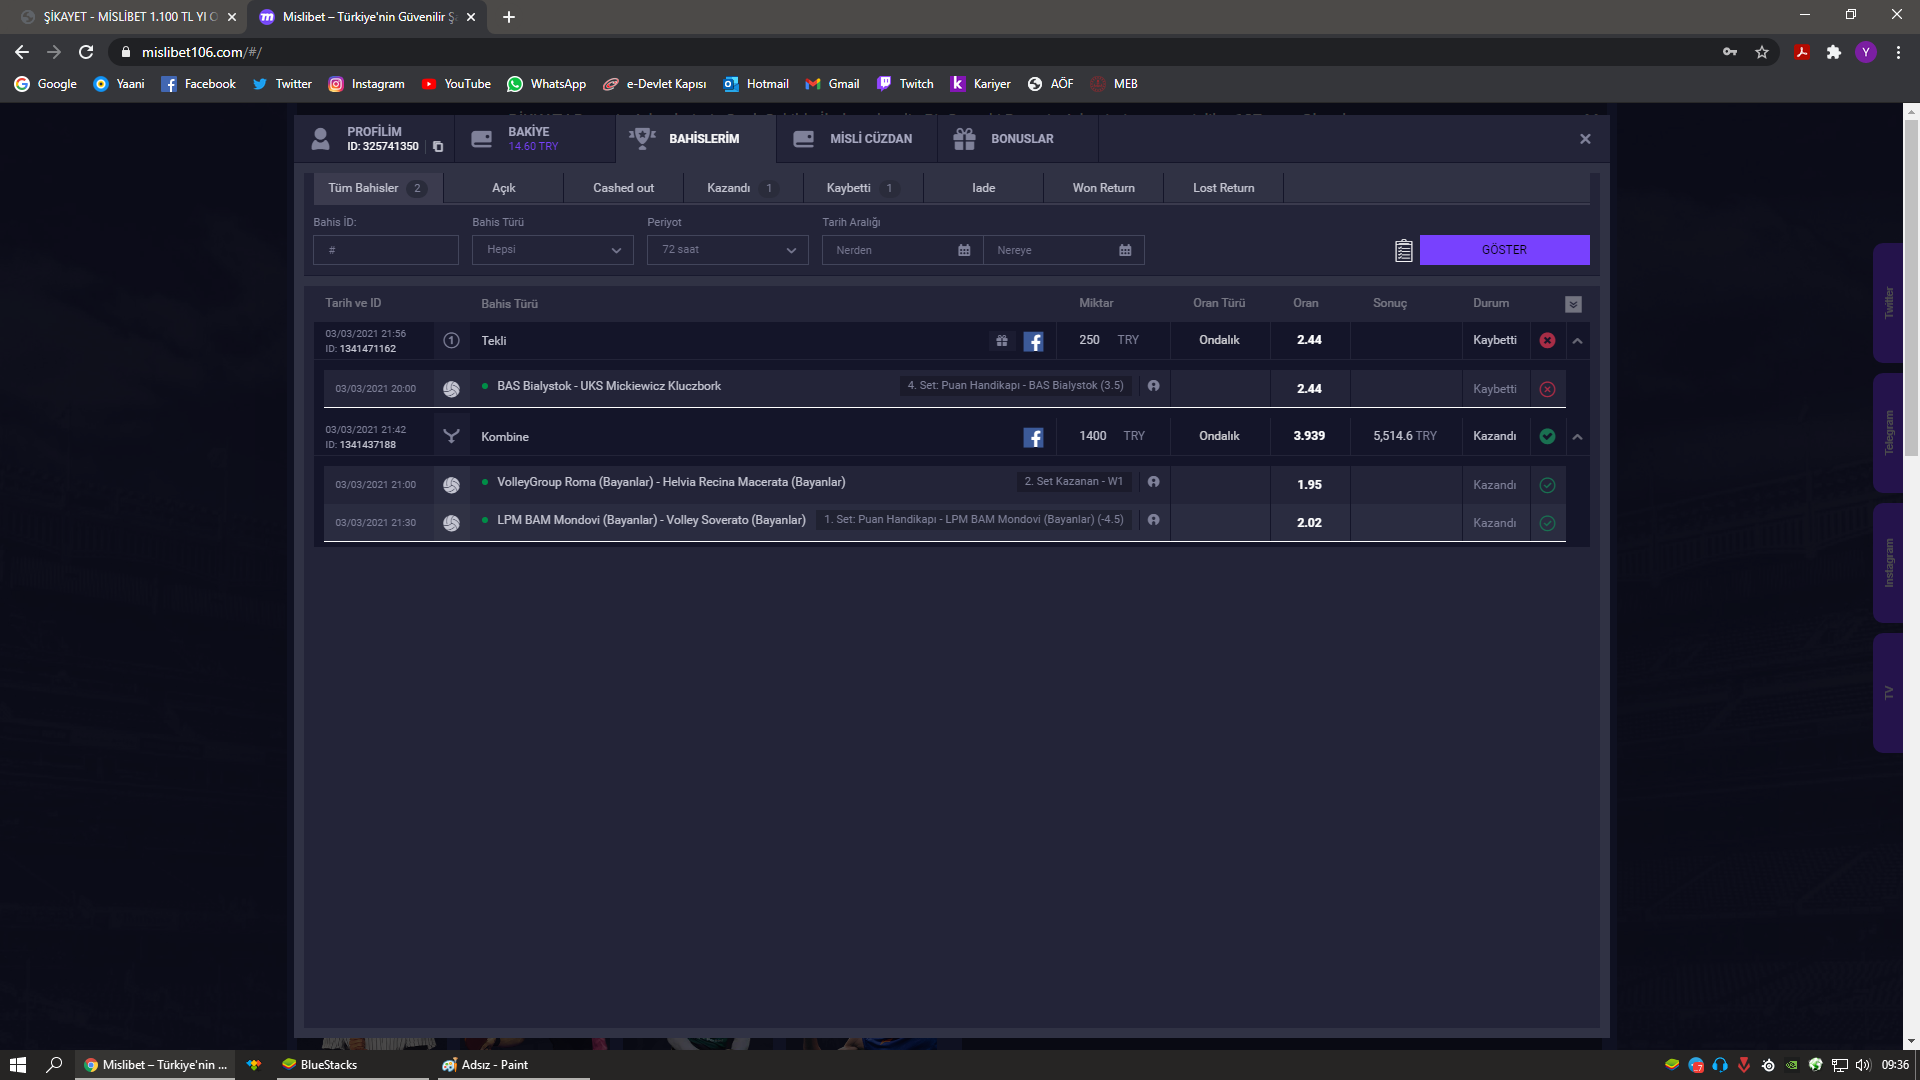
Task: Open the MİSLİ CÜZDAN tab
Action: (x=857, y=139)
